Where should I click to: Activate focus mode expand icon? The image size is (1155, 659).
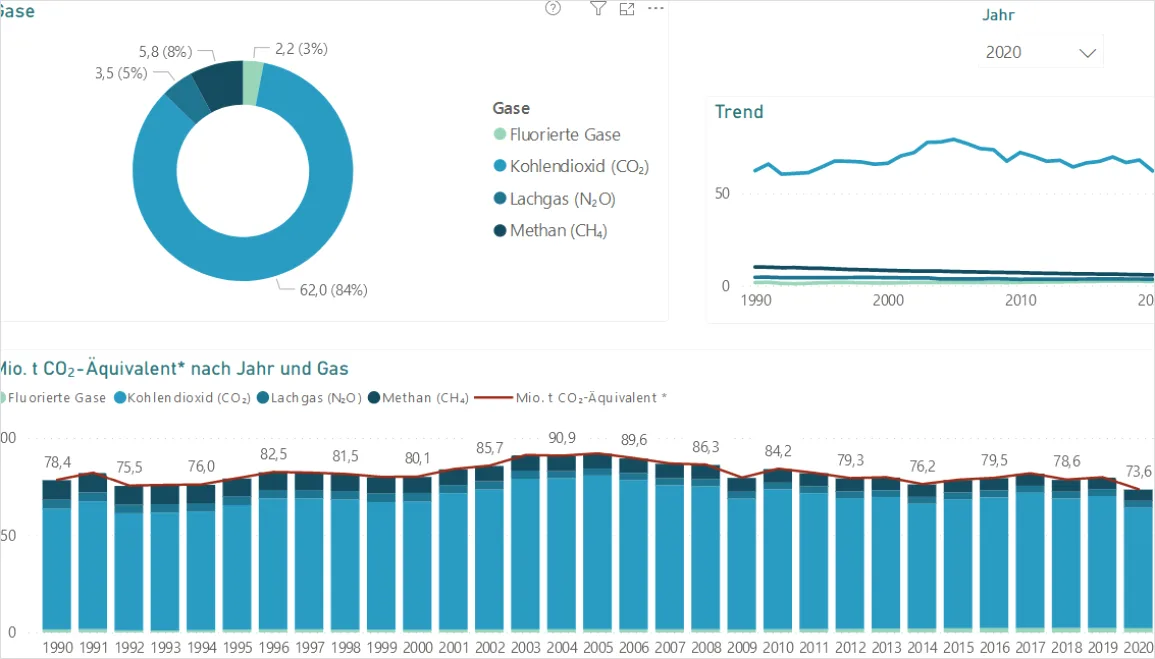(x=627, y=9)
